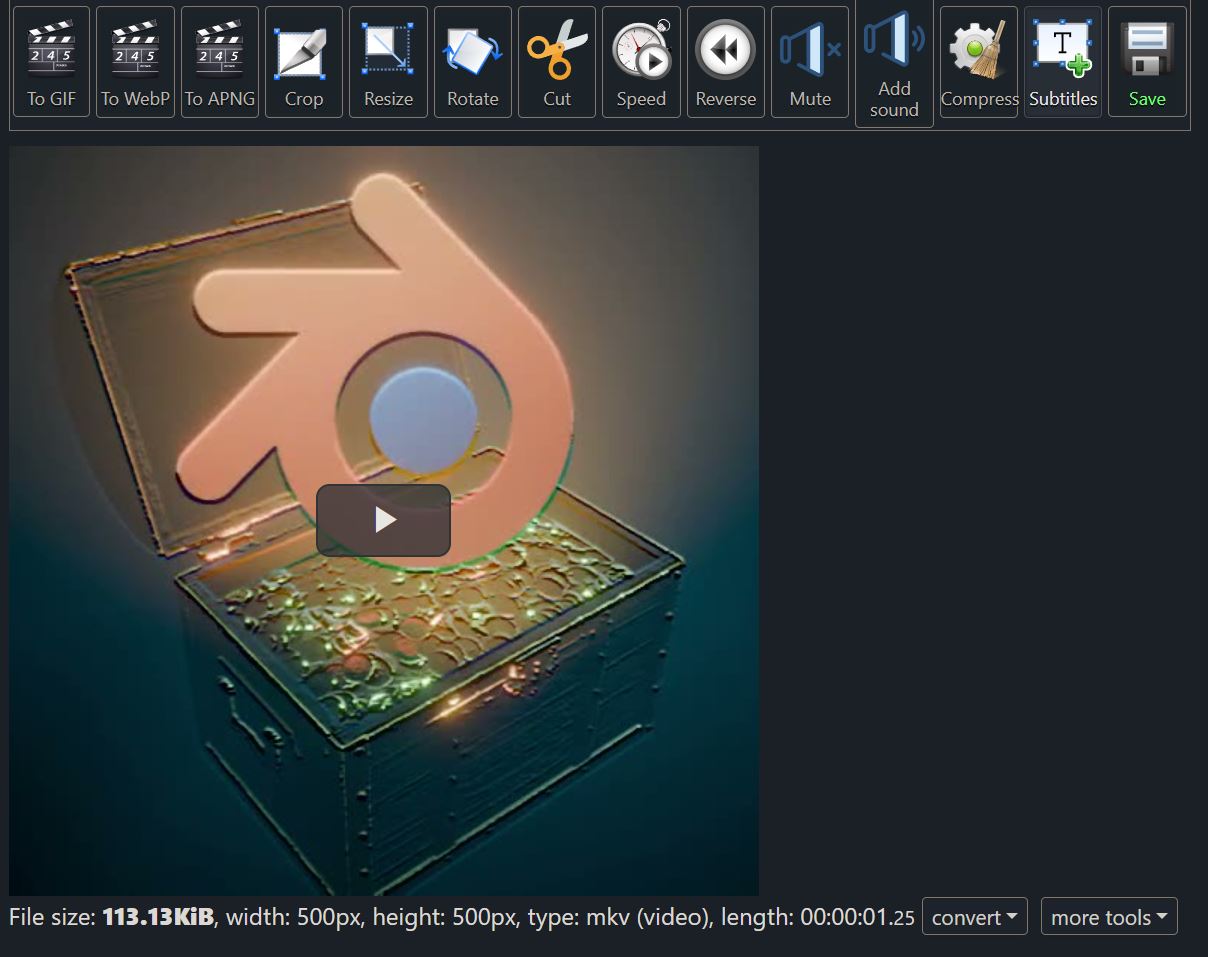Select the 'length: 00:00:01.25' text
1208x957 pixels.
pos(818,917)
